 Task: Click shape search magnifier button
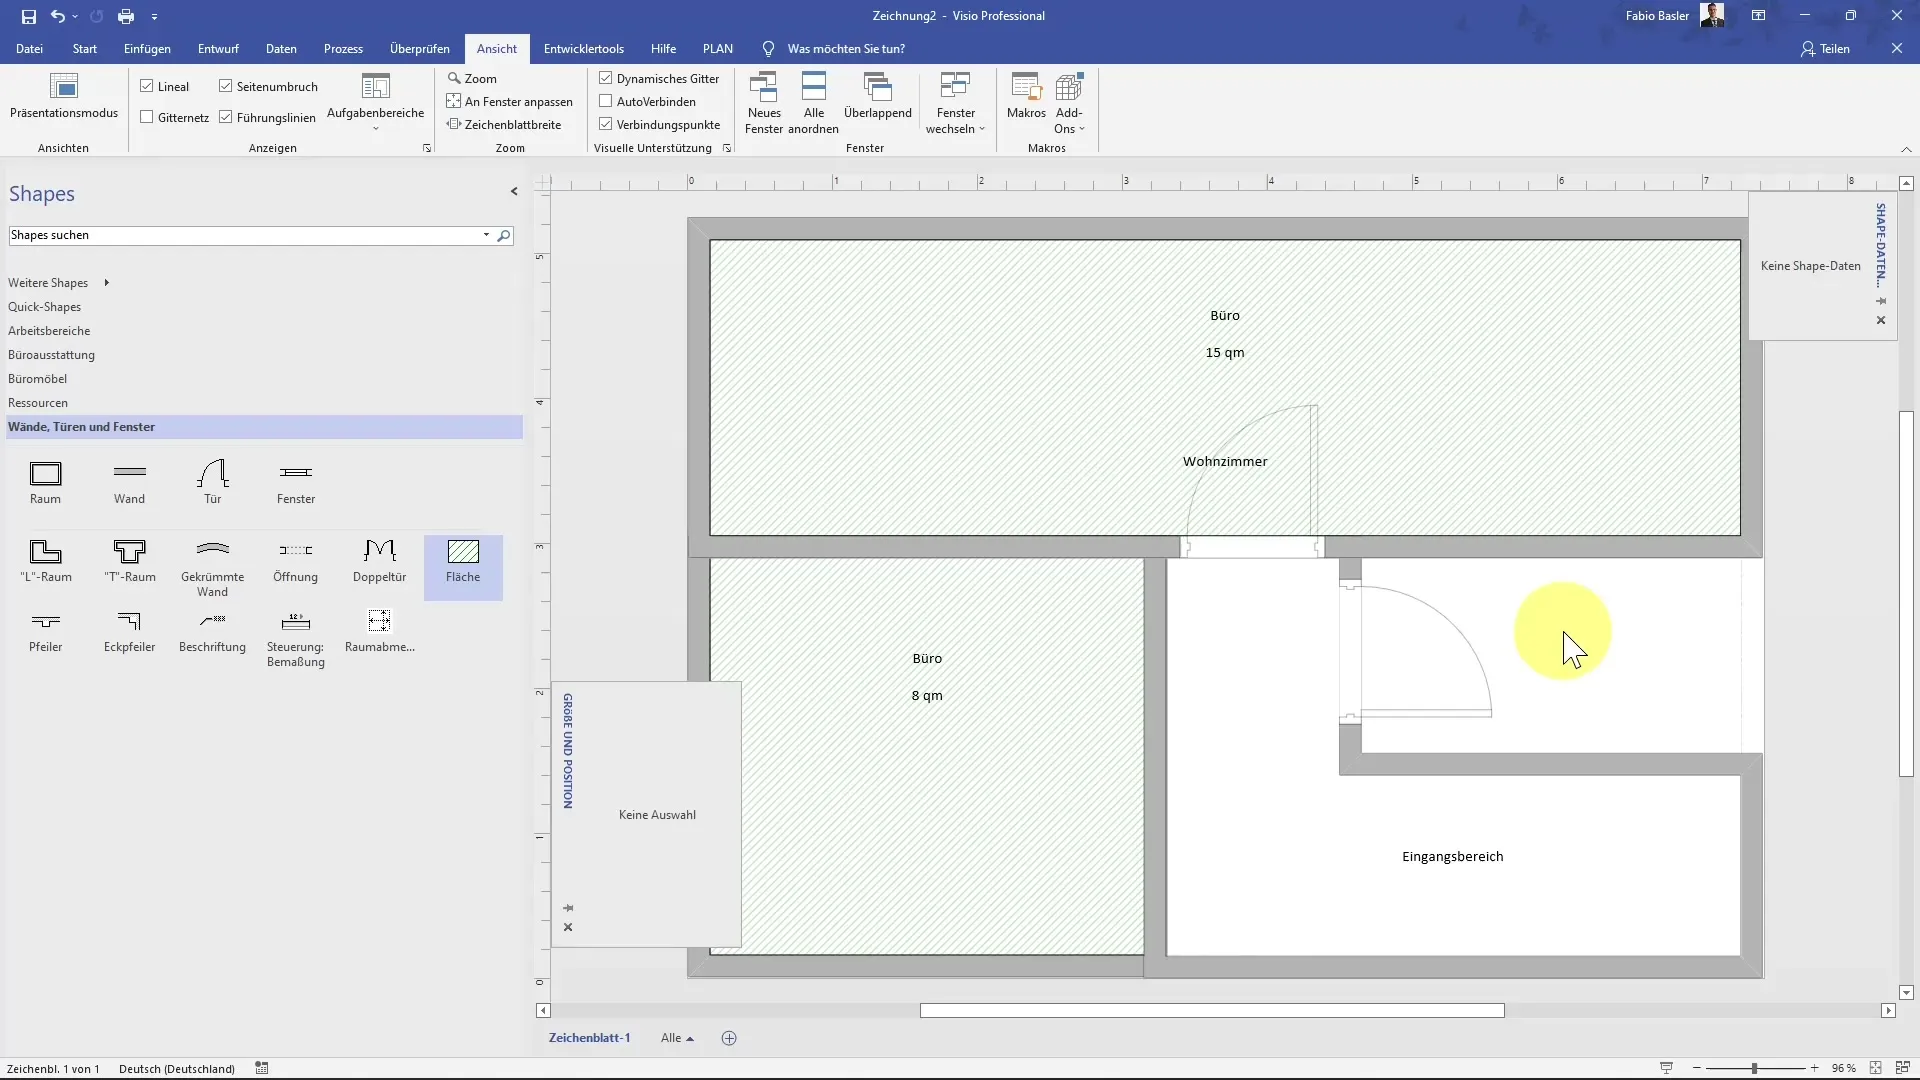[504, 235]
